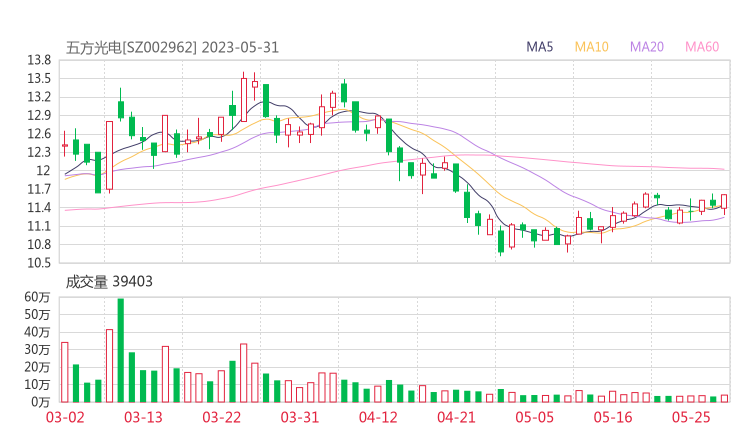This screenshot has height=440, width=740.
Task: Click the chart title 五方光电[SZ002962] 2023-05-31
Action: click(172, 48)
